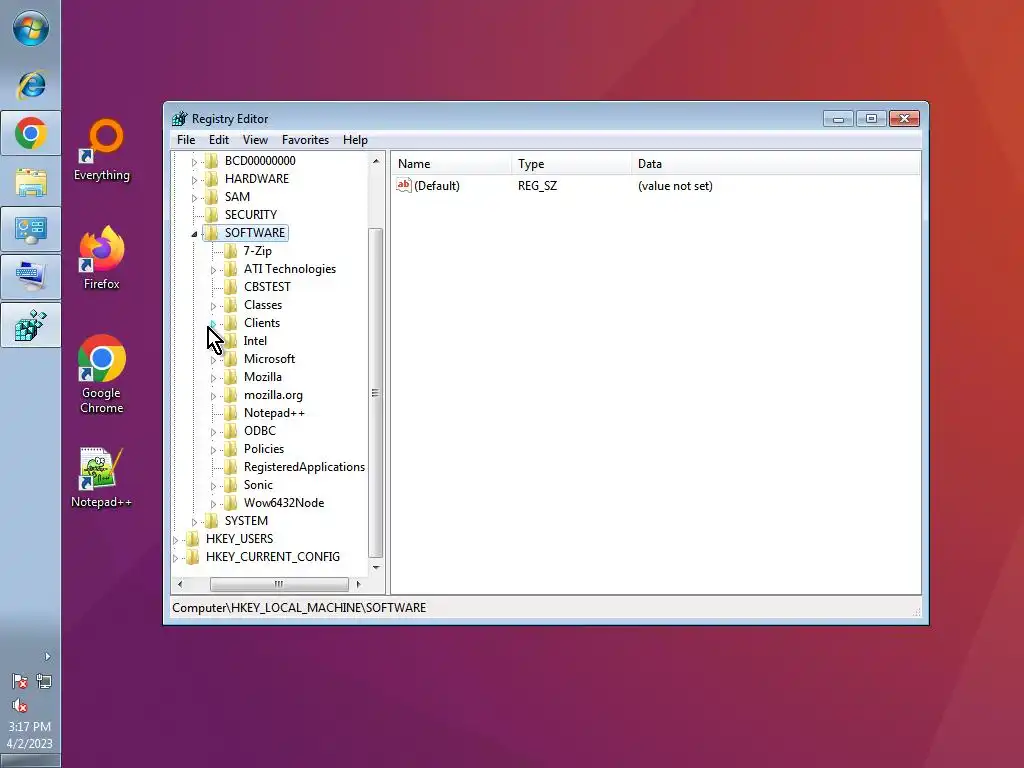Select the RegisteredApplications folder icon
1024x768 pixels.
[x=230, y=467]
